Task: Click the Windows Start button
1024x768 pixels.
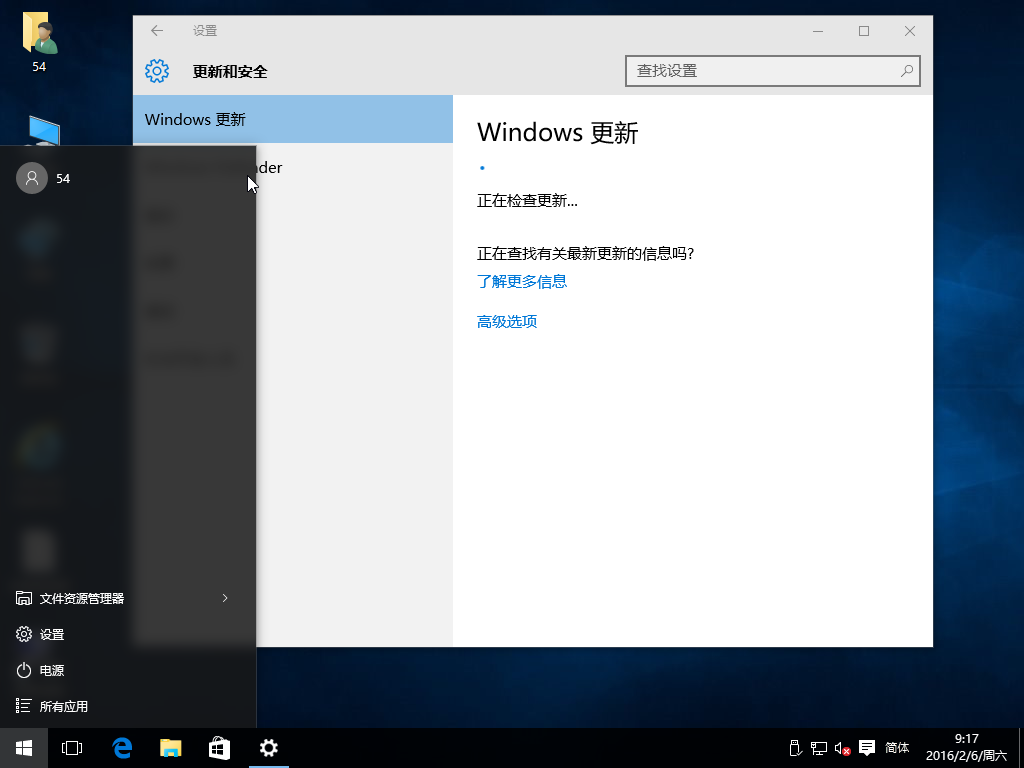Action: [24, 748]
